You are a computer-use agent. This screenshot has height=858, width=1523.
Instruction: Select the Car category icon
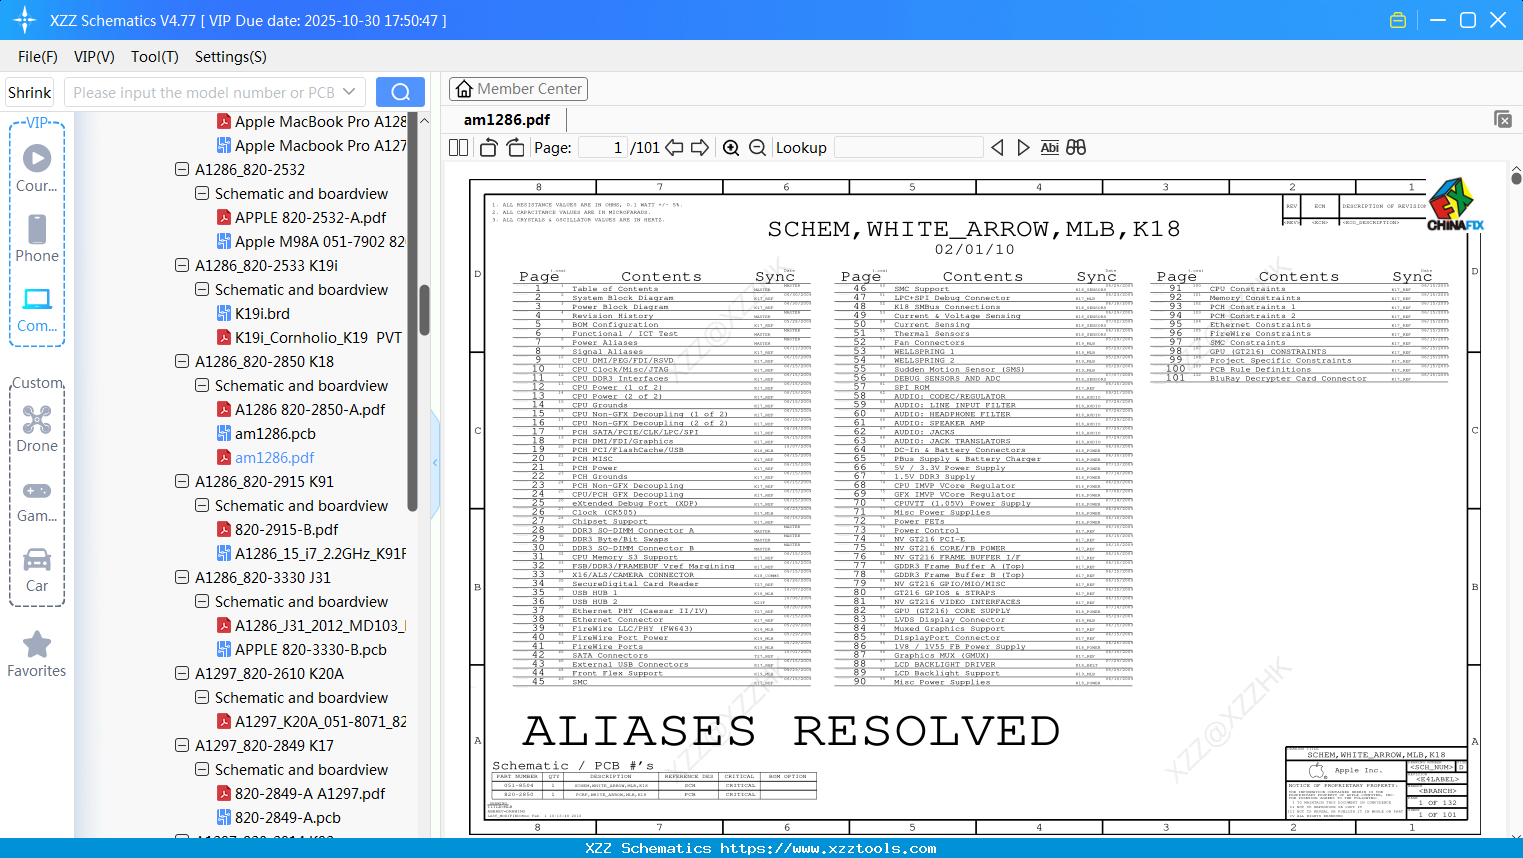37,570
